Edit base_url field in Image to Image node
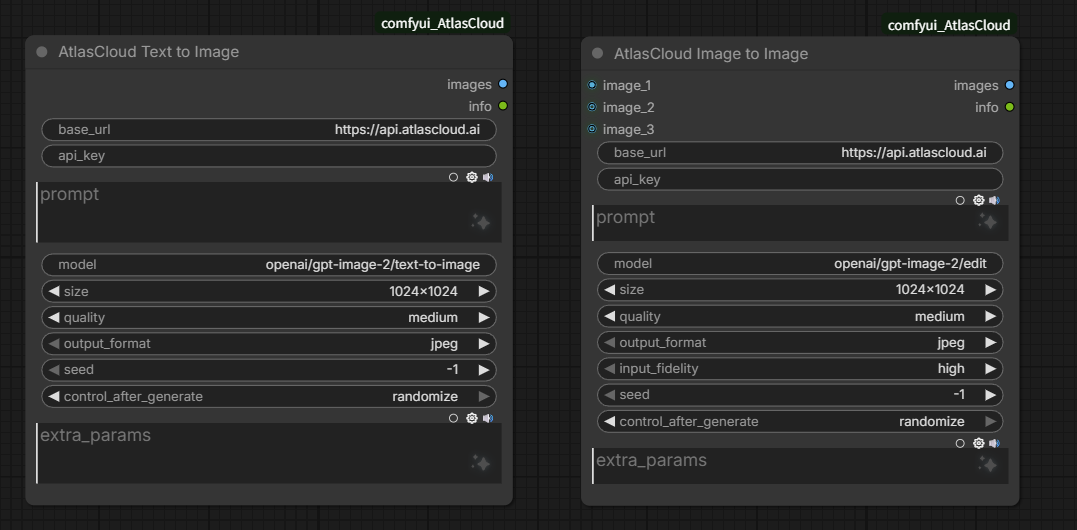The height and width of the screenshot is (530, 1077). pos(800,152)
